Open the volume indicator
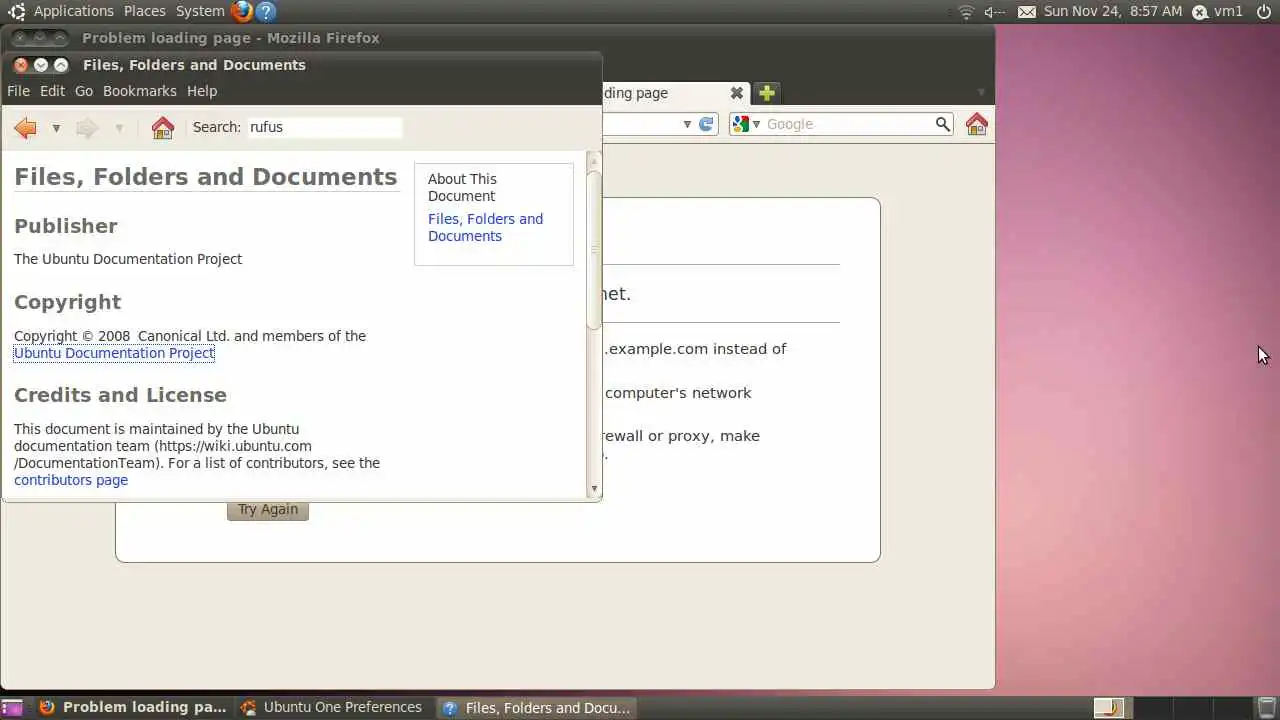Screen dimensions: 1280x720 [x=994, y=12]
